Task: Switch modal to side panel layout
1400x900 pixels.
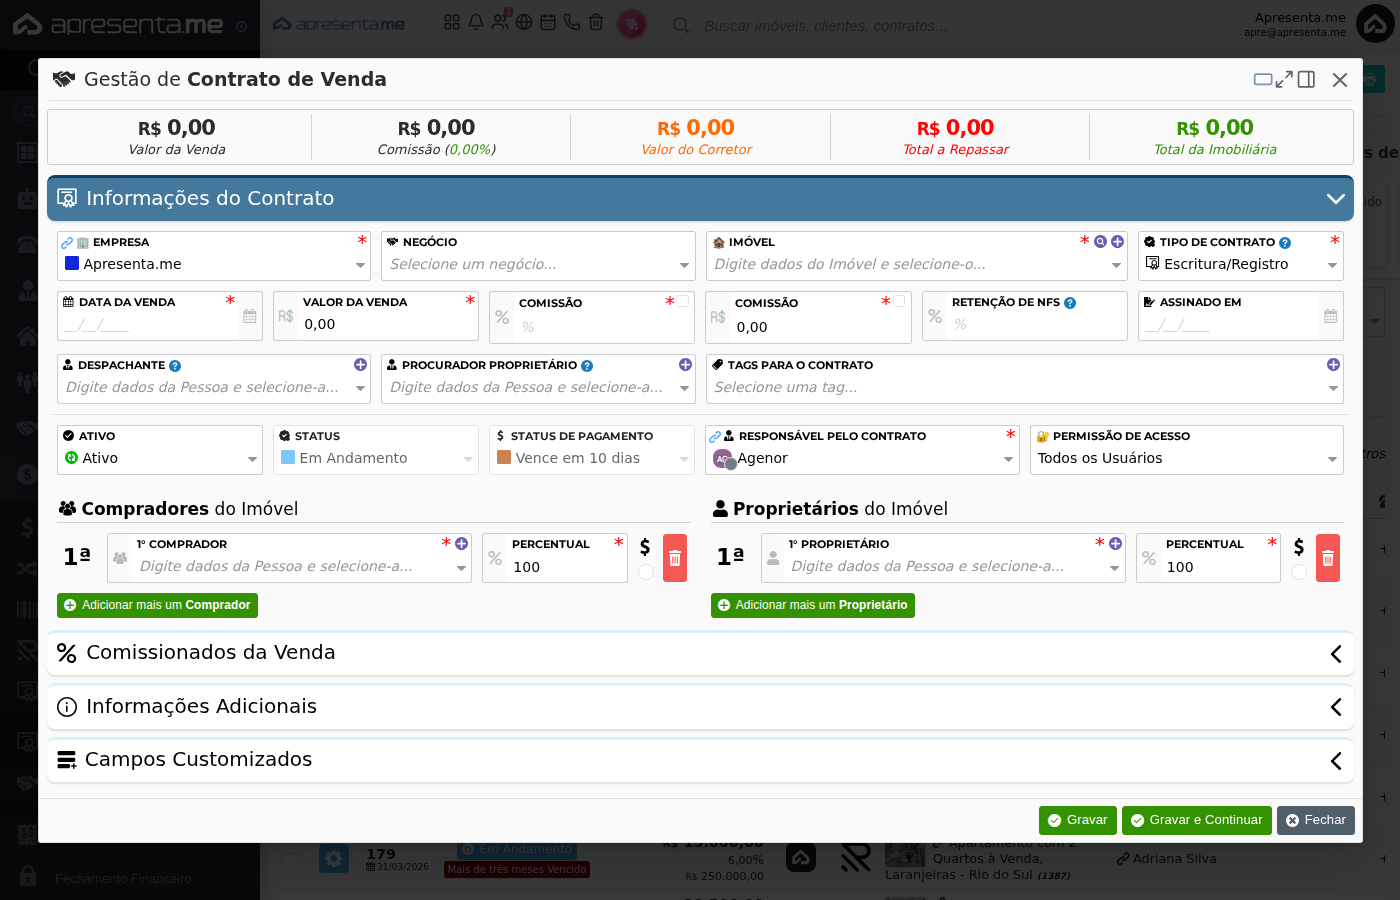Action: coord(1306,79)
